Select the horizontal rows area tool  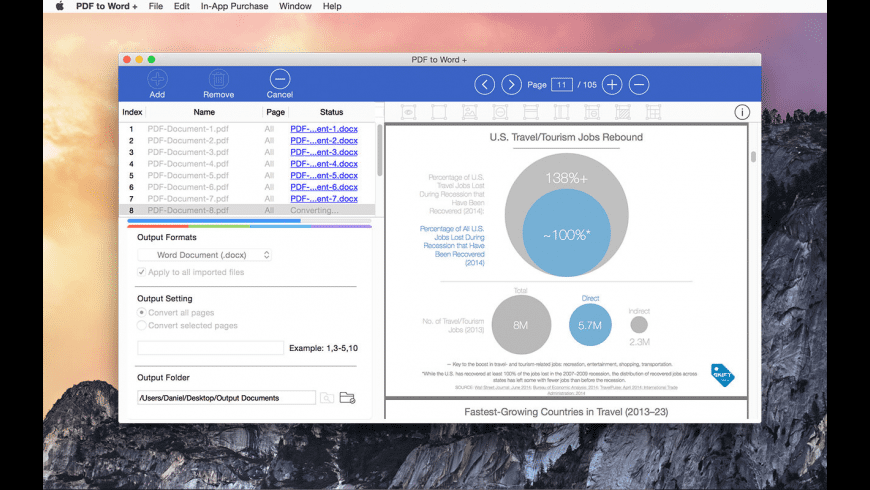click(x=531, y=112)
